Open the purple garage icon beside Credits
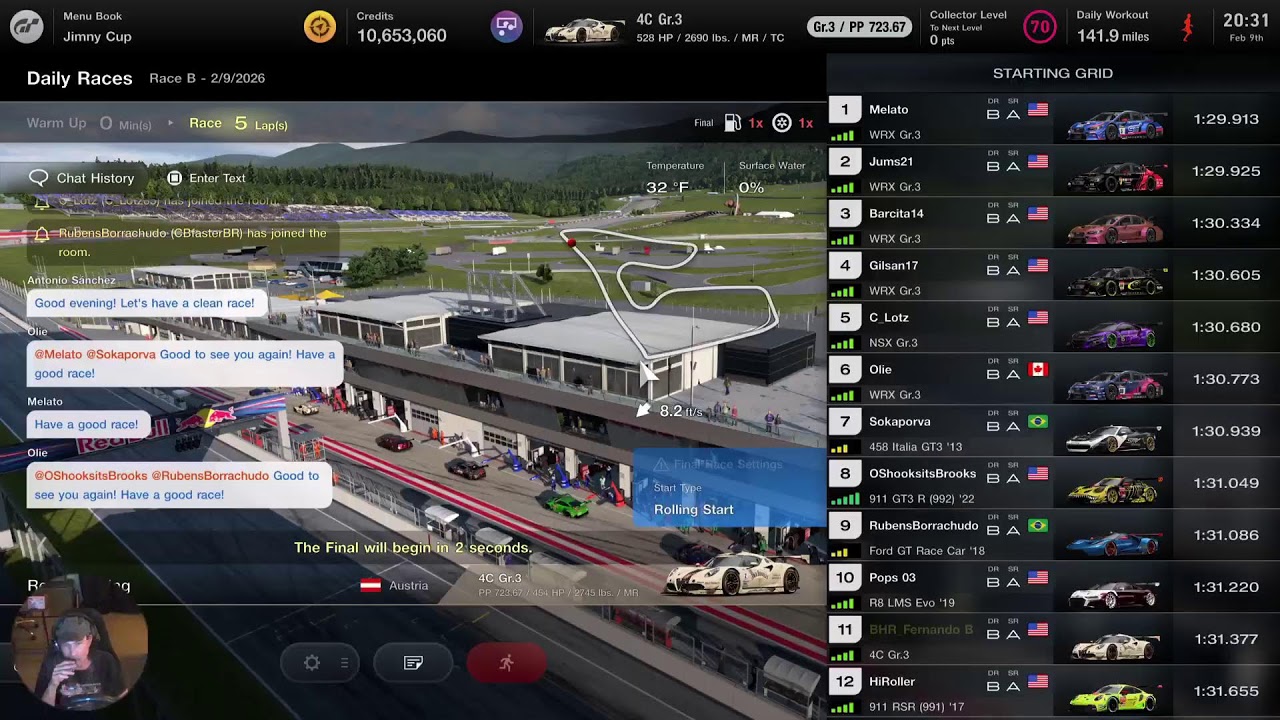Viewport: 1280px width, 720px height. (507, 27)
